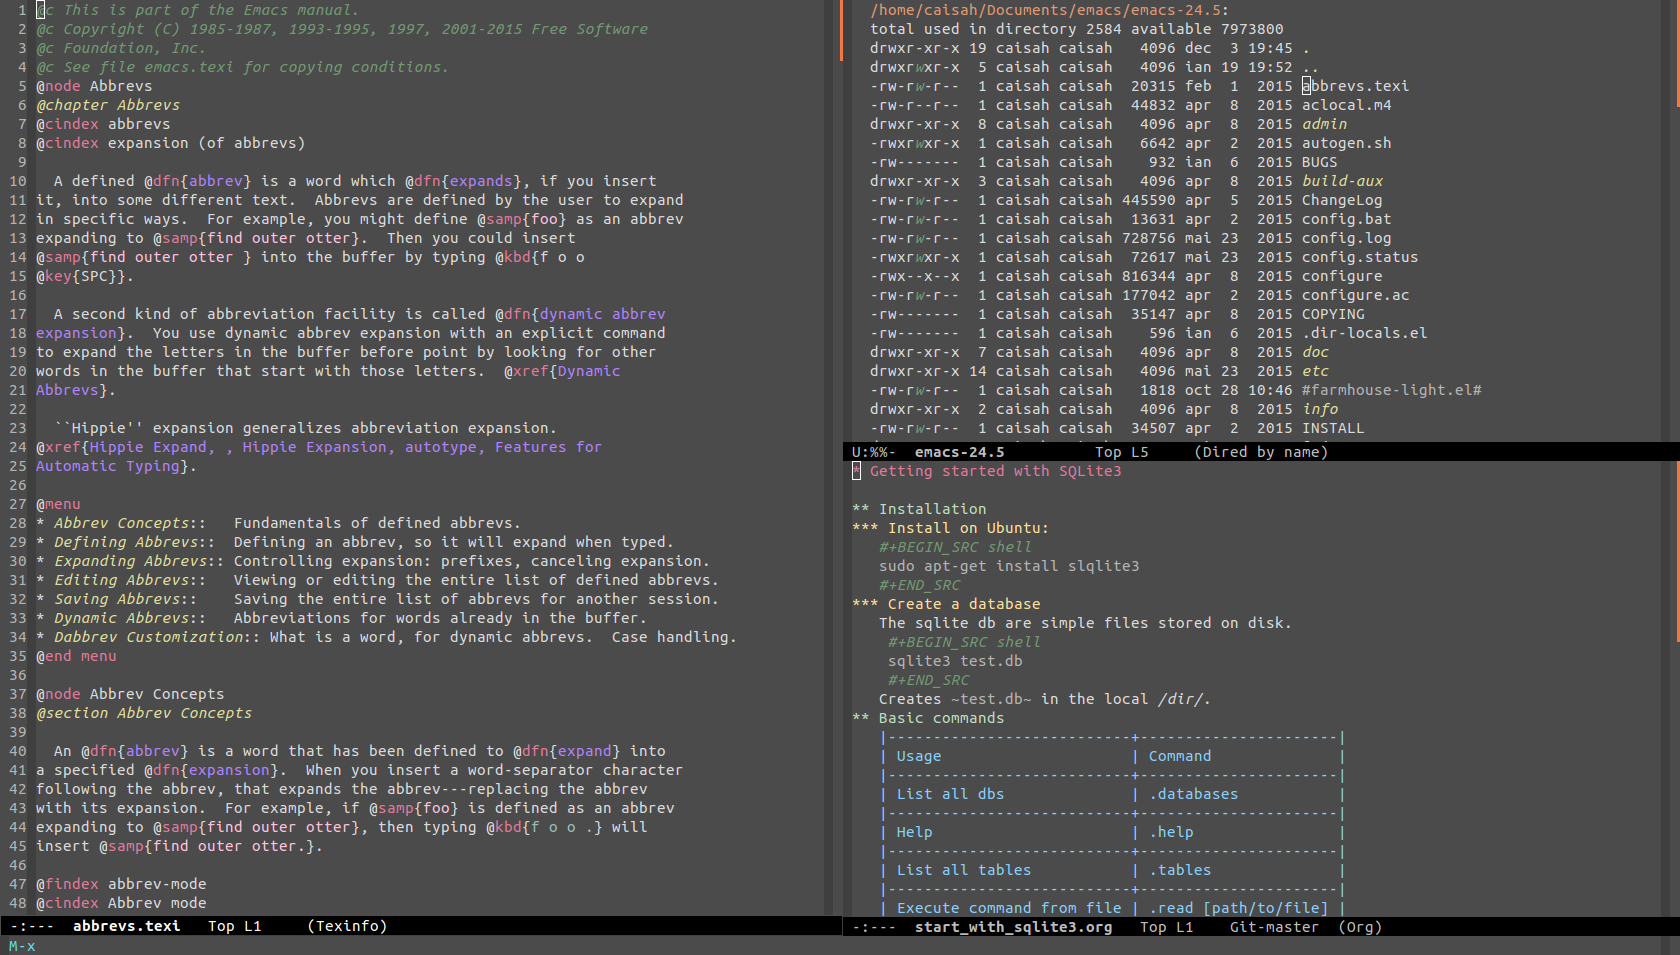The height and width of the screenshot is (955, 1680).
Task: Fold the '** Installation' org heading
Action: tap(919, 509)
